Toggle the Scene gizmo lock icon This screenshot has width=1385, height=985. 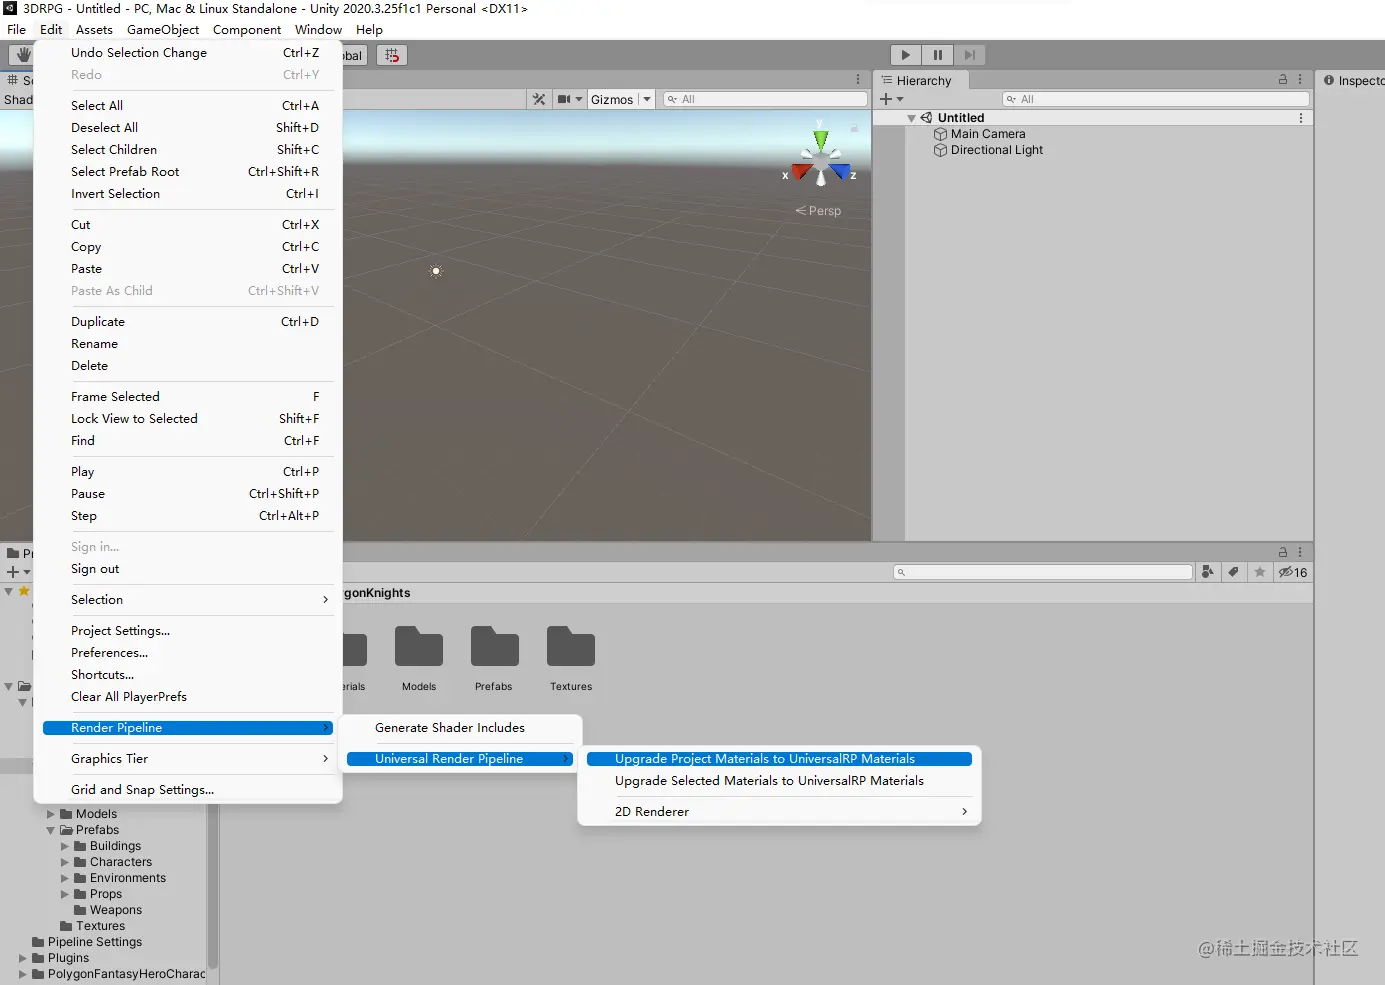tap(854, 128)
